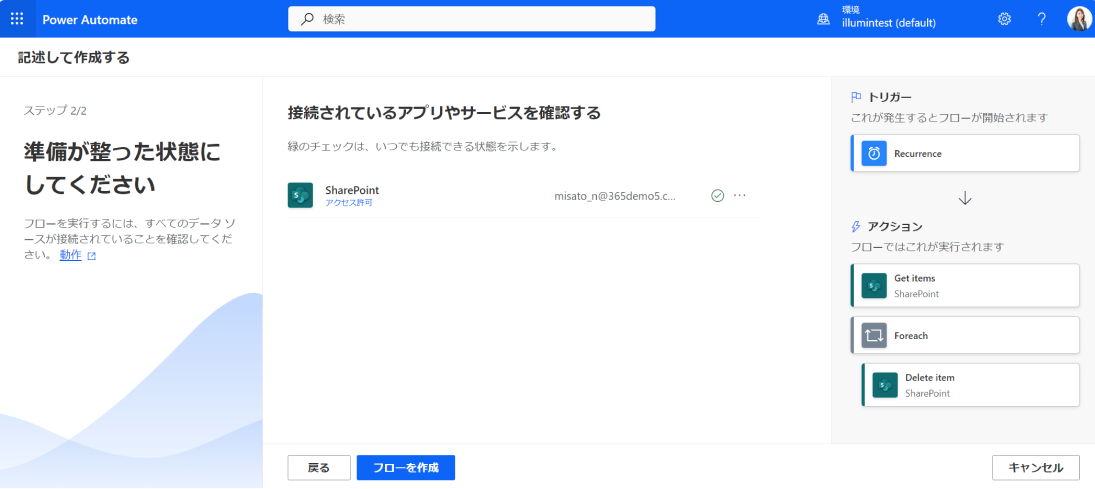1095x489 pixels.
Task: Click the SharePoint connection name text
Action: (x=352, y=190)
